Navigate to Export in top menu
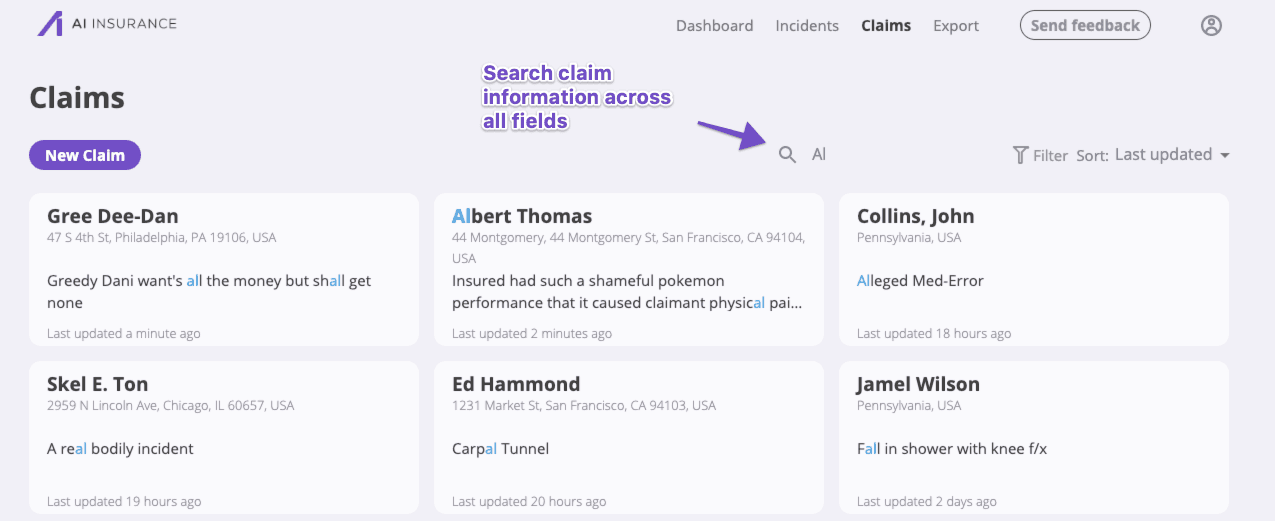The height and width of the screenshot is (521, 1275). [x=956, y=26]
